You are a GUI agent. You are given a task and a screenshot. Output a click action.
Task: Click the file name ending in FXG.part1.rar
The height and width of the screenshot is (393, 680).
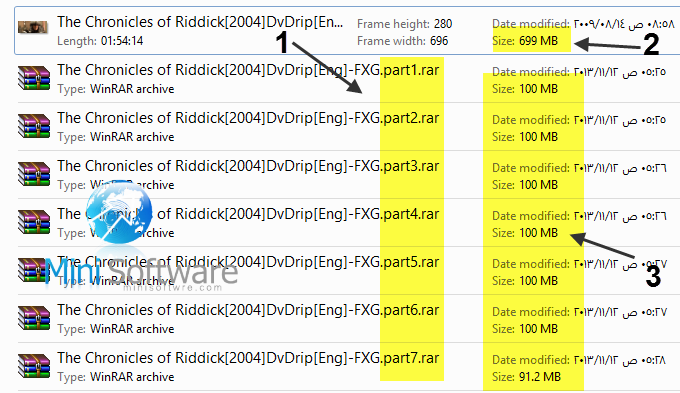pos(248,70)
